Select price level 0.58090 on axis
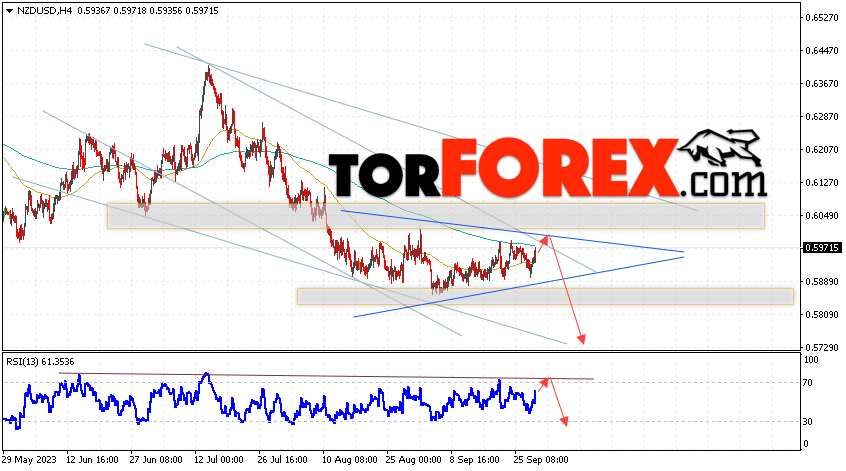This screenshot has width=846, height=471. (822, 315)
